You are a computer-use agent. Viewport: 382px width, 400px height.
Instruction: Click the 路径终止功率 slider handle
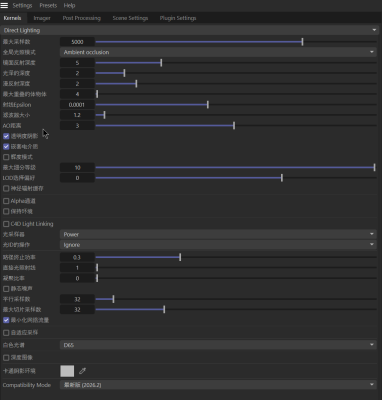click(180, 257)
